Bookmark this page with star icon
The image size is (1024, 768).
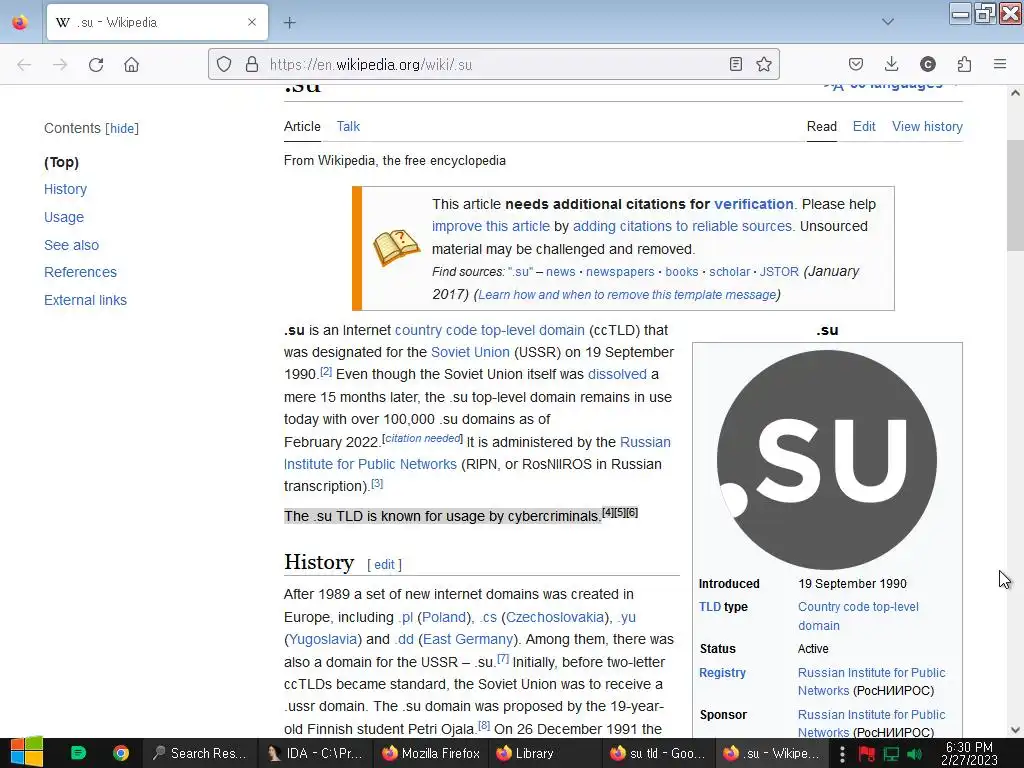763,64
